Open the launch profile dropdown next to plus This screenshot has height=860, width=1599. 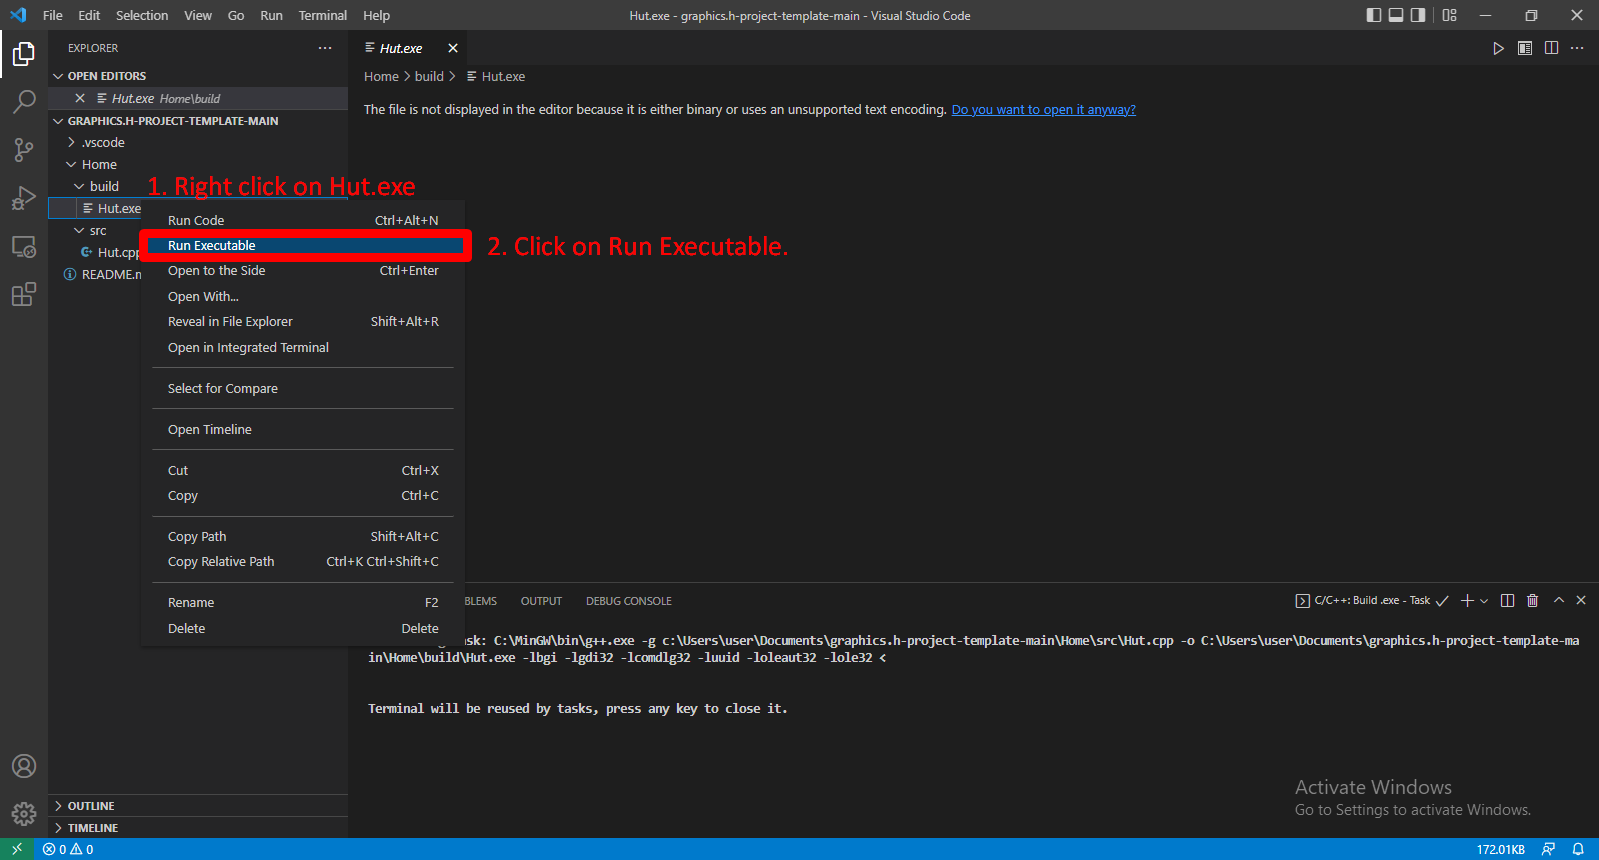pos(1484,601)
